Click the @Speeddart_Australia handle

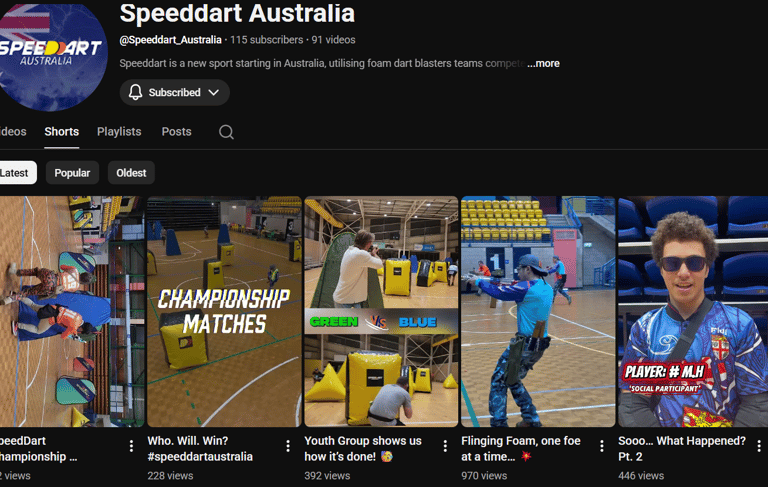click(x=170, y=40)
